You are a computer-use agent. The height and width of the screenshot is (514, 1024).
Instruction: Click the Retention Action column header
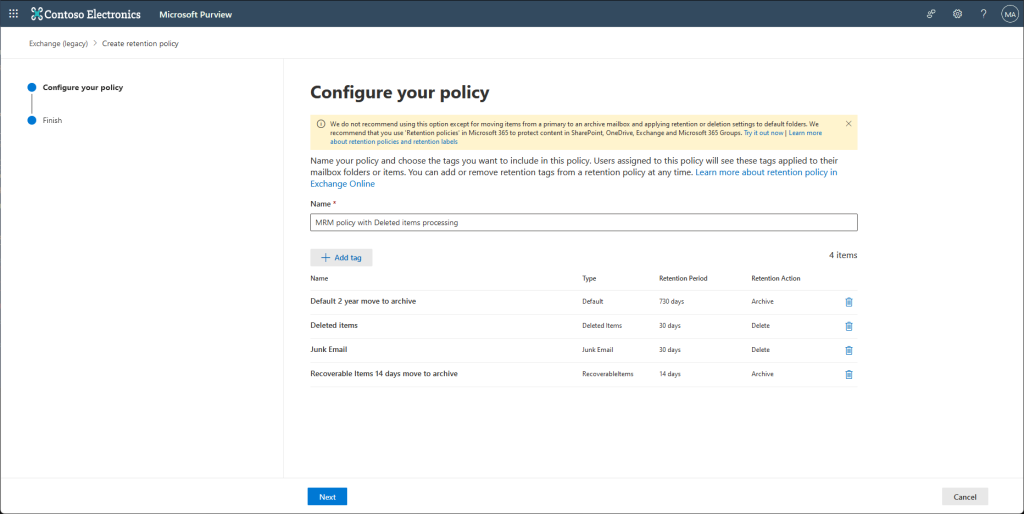tap(776, 278)
